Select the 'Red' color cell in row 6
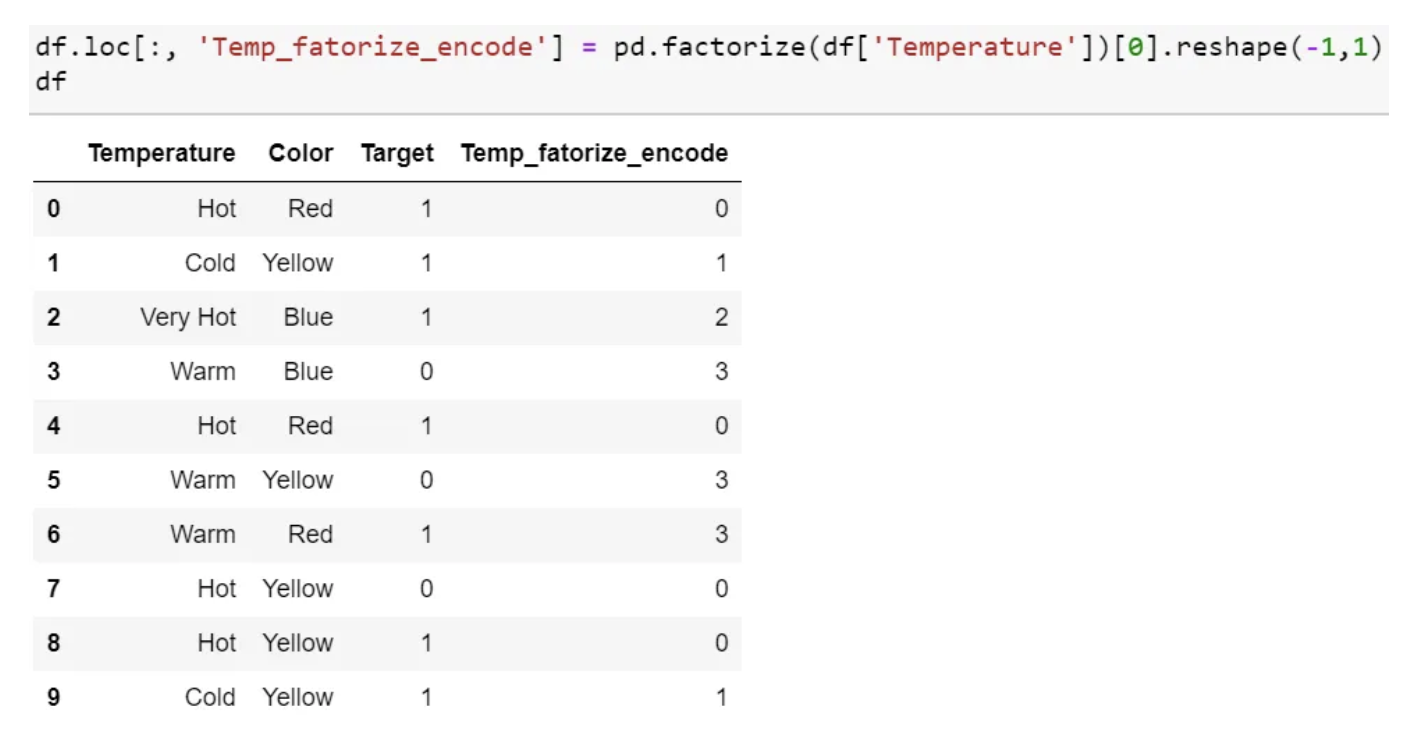This screenshot has height=750, width=1402. click(310, 534)
